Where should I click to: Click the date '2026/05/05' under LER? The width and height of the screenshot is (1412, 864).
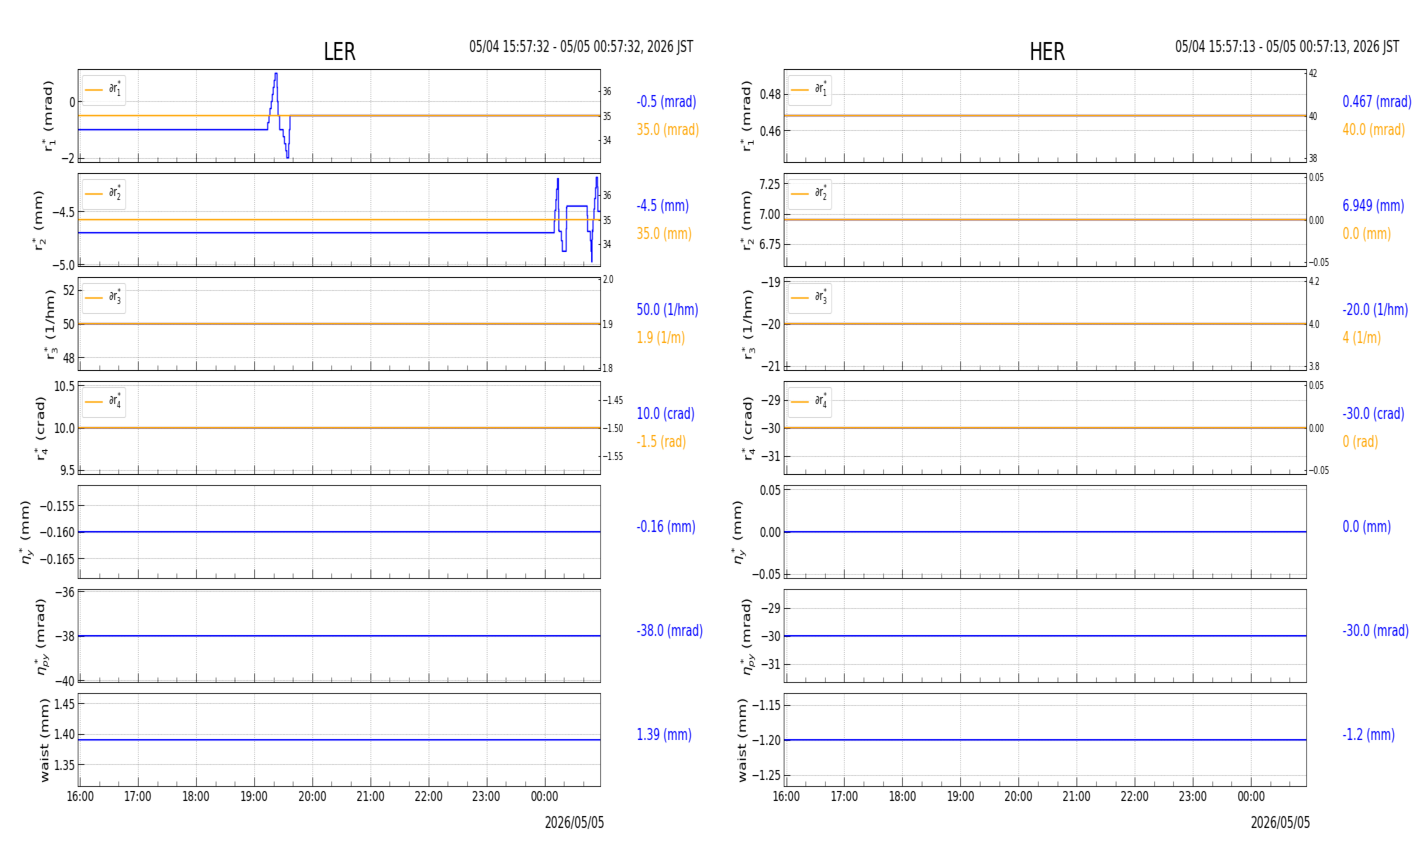point(574,823)
